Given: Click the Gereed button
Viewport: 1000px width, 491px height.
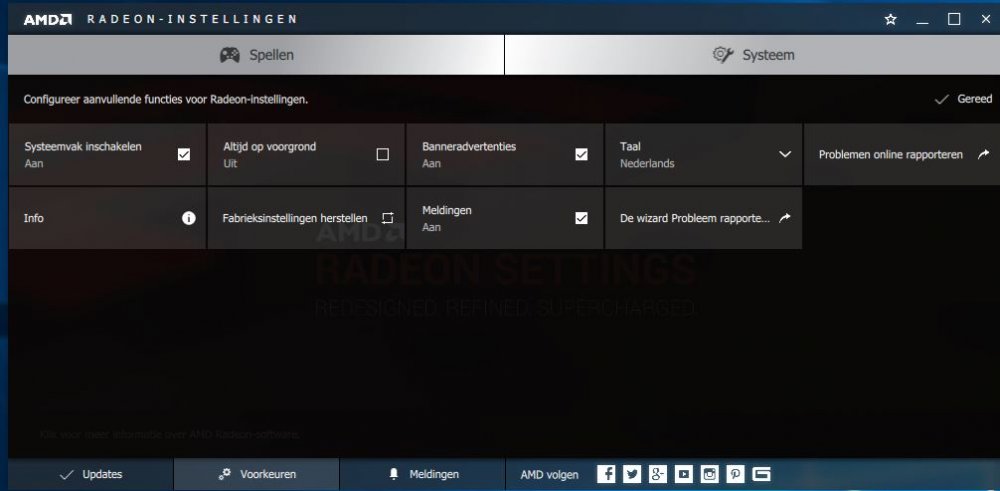Looking at the screenshot, I should coord(963,99).
